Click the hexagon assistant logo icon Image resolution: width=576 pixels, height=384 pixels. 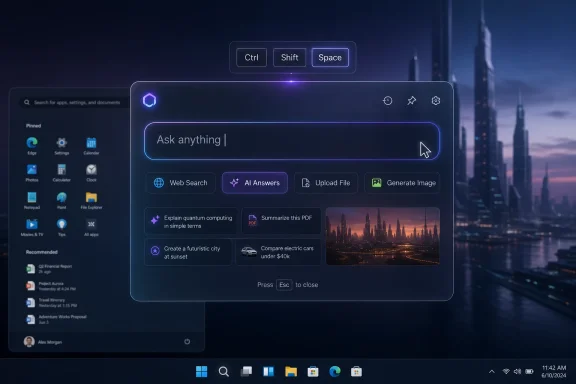coord(150,100)
